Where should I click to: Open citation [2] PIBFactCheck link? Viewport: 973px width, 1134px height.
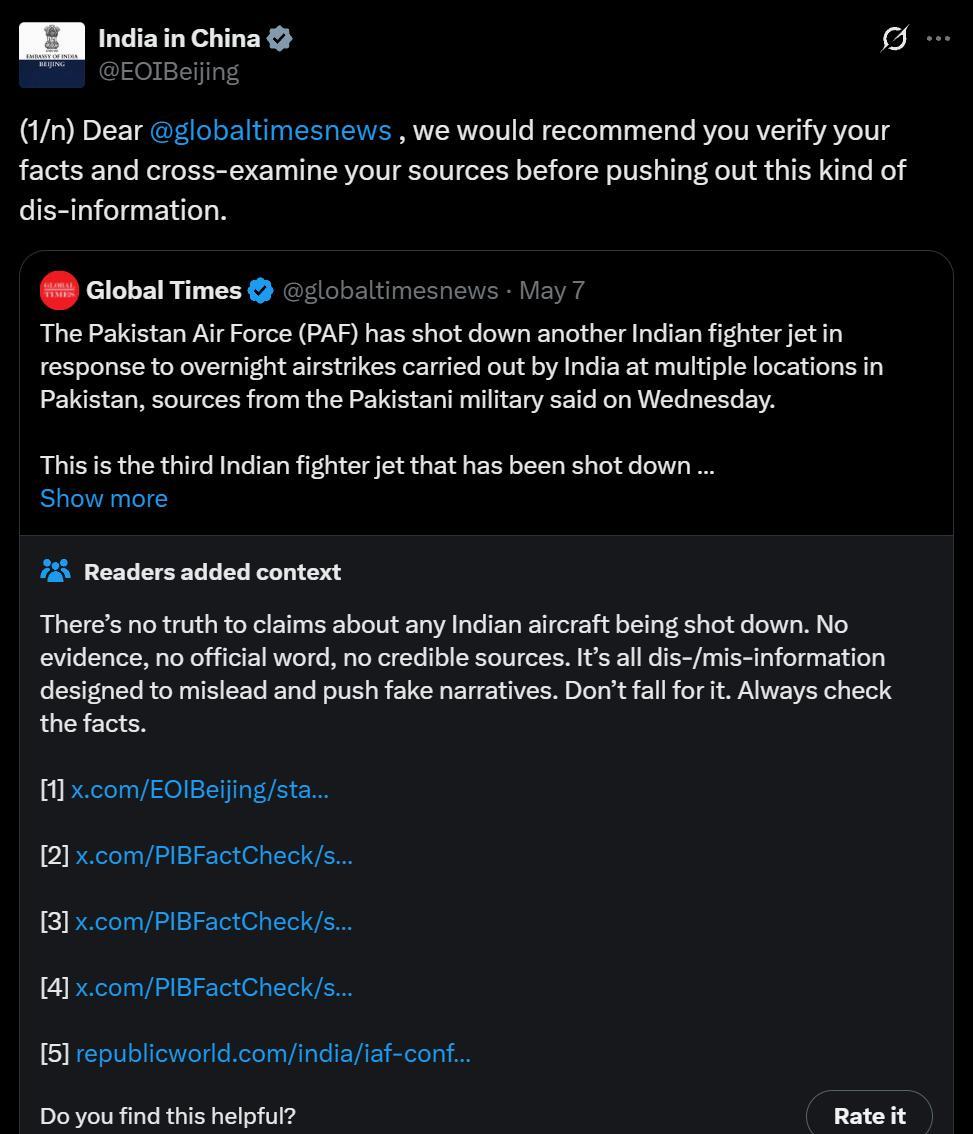click(x=214, y=856)
